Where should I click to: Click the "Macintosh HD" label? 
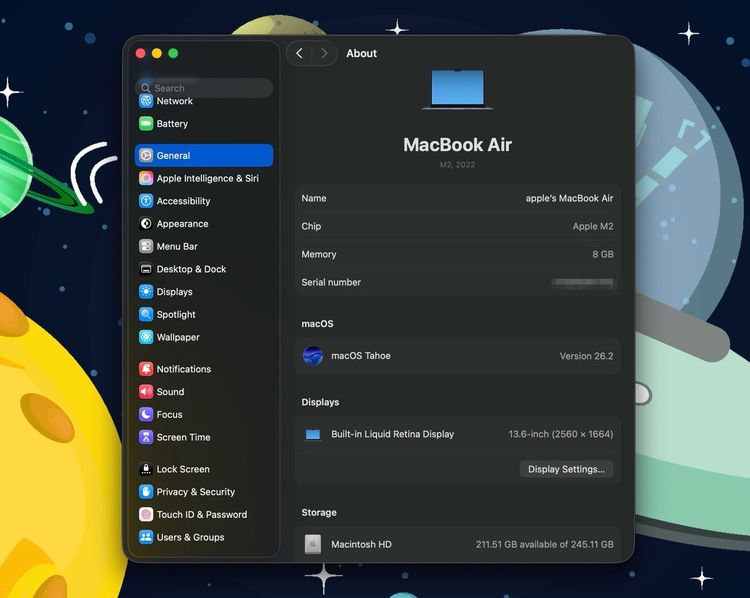click(x=361, y=544)
